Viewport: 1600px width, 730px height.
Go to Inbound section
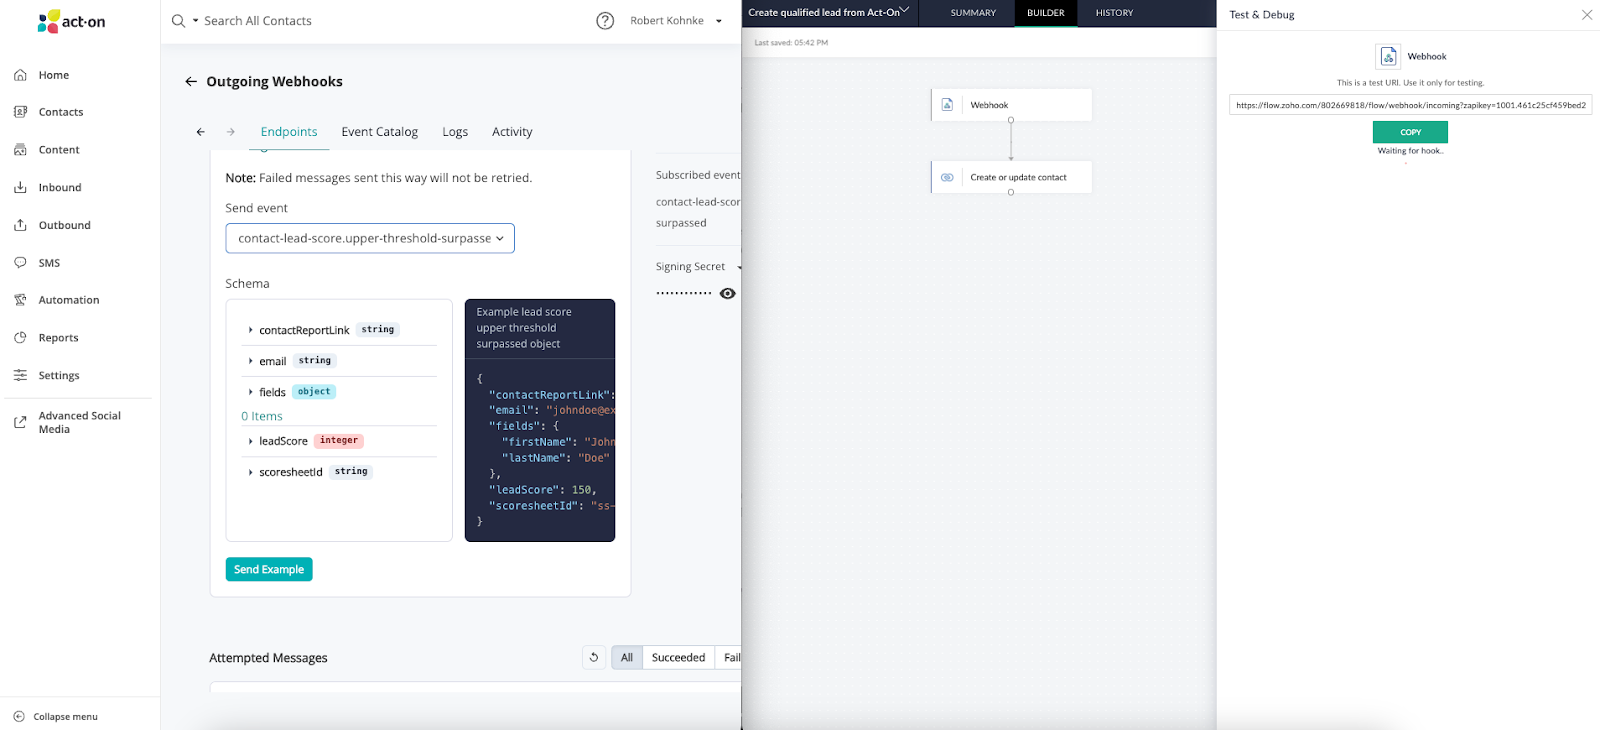[x=60, y=188]
